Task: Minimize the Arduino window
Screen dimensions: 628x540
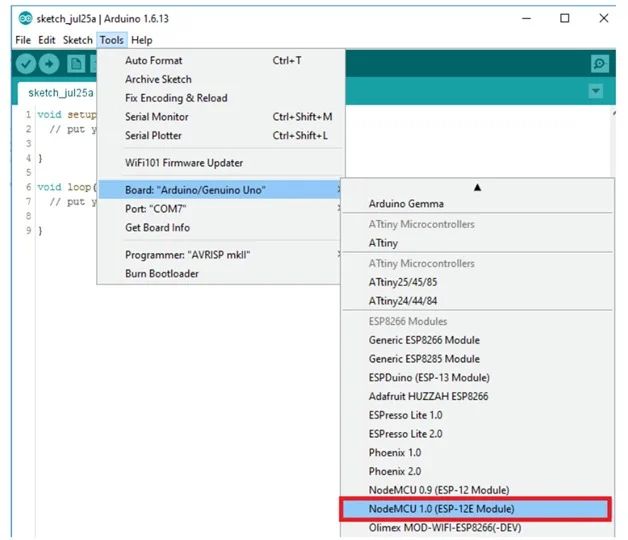Action: 527,18
